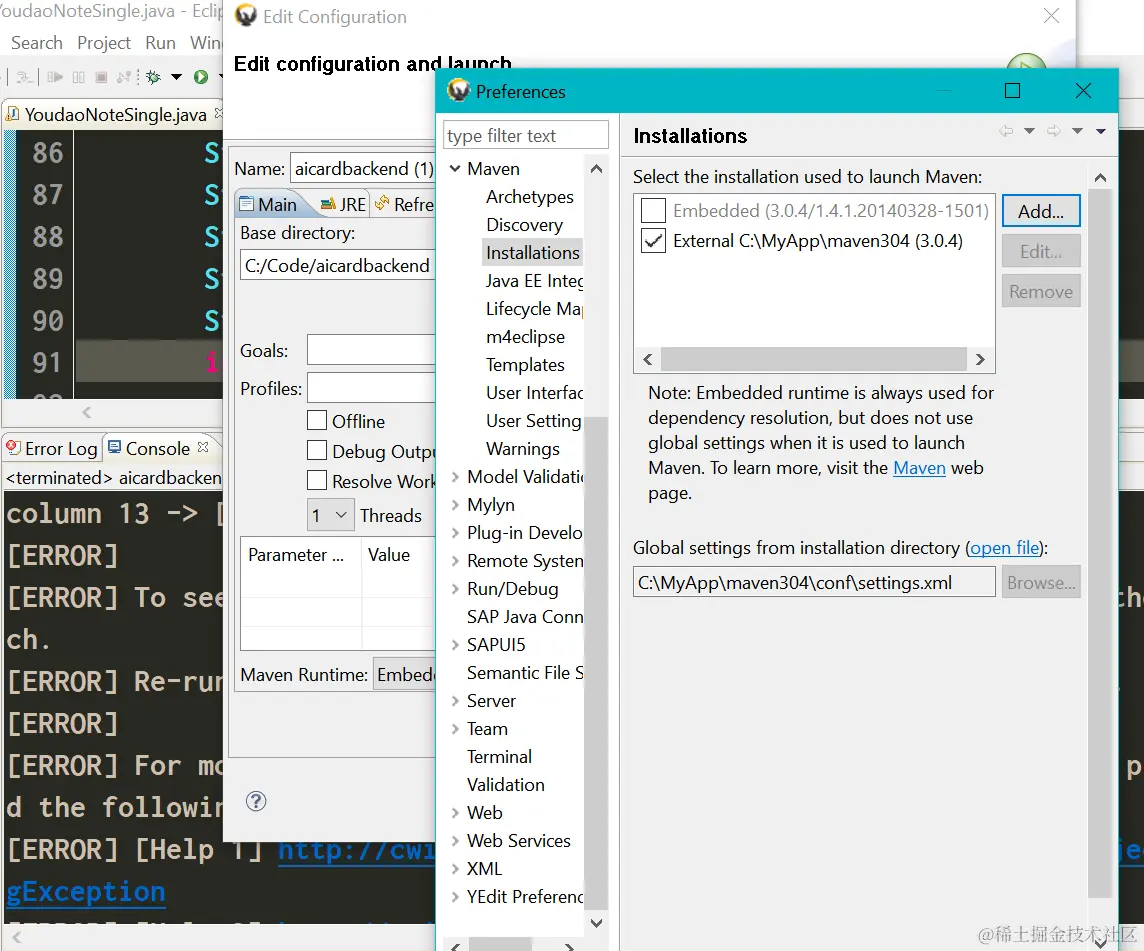1144x951 pixels.
Task: Expand the Run/Debug node
Action: (x=455, y=588)
